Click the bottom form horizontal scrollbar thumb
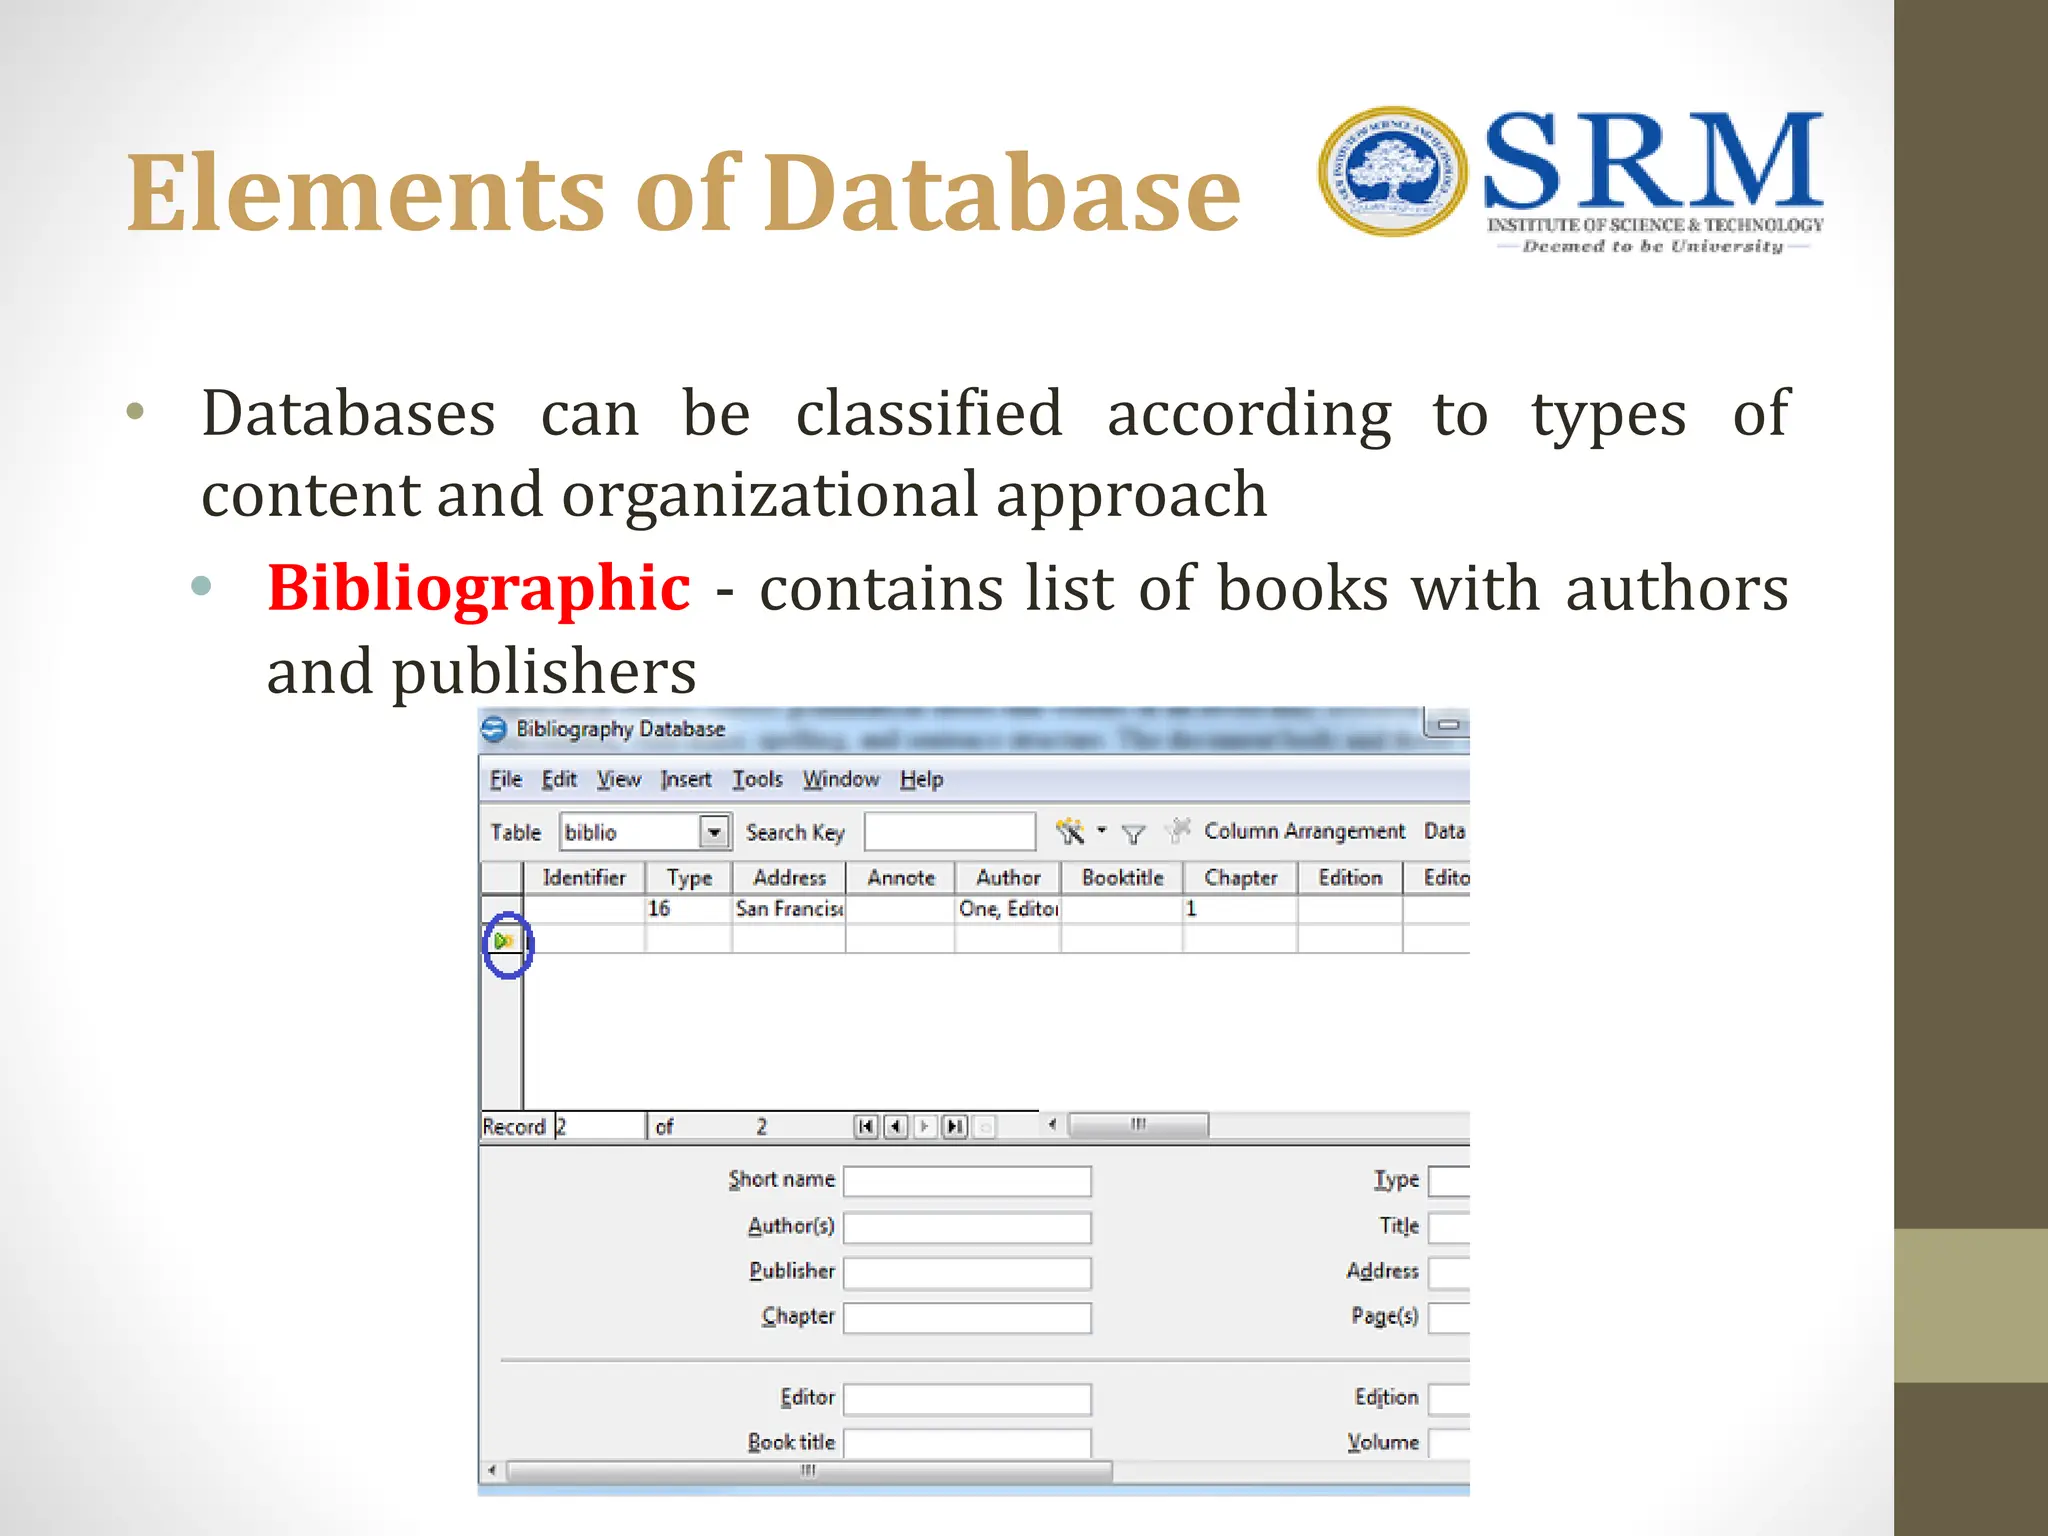 pyautogui.click(x=809, y=1471)
